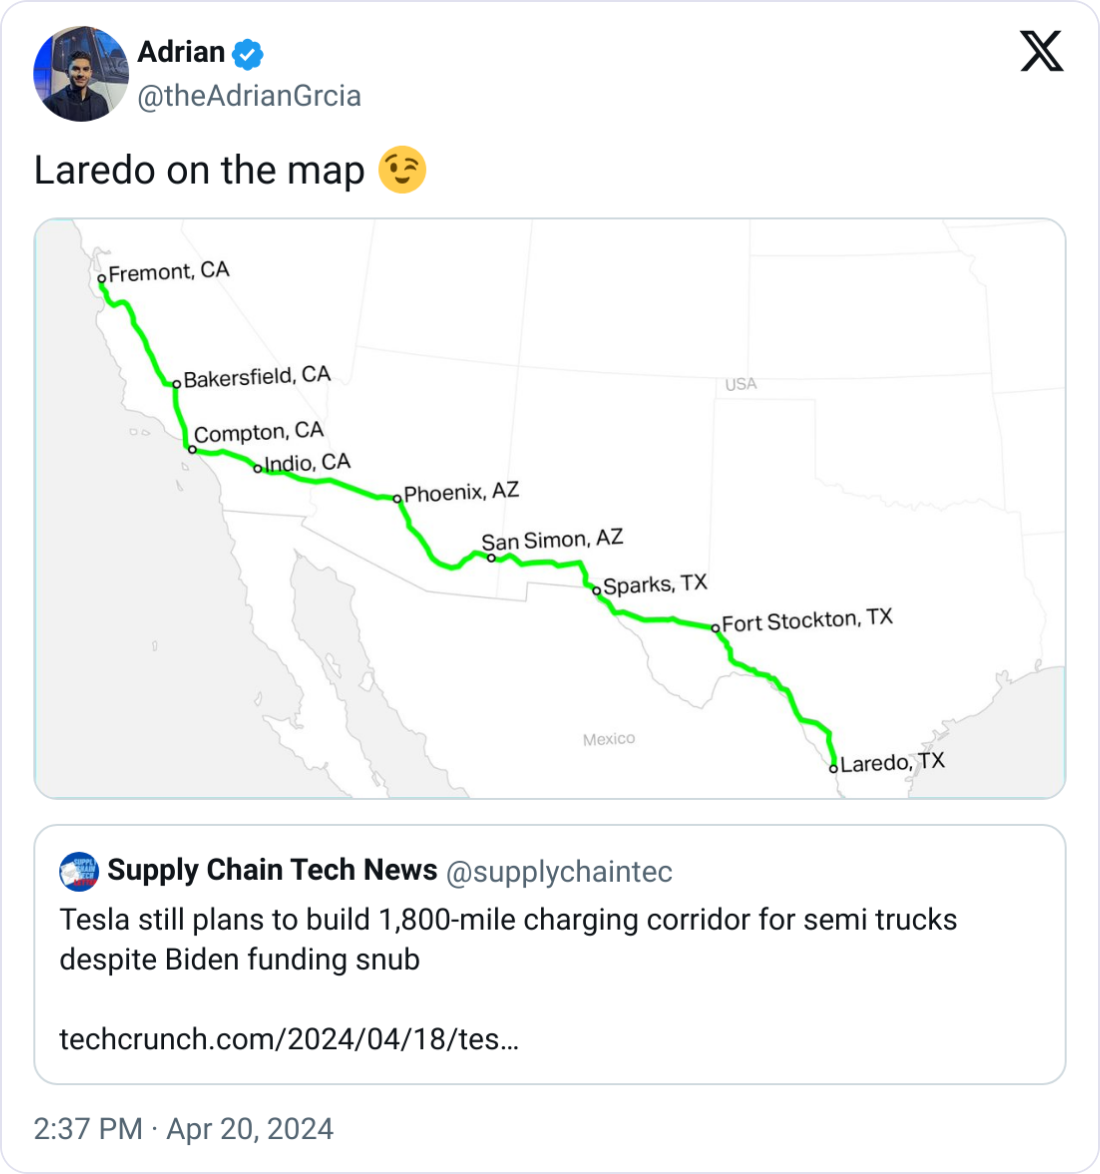This screenshot has height=1174, width=1100.
Task: Click the Bakersfield, CA map marker
Action: coord(176,384)
